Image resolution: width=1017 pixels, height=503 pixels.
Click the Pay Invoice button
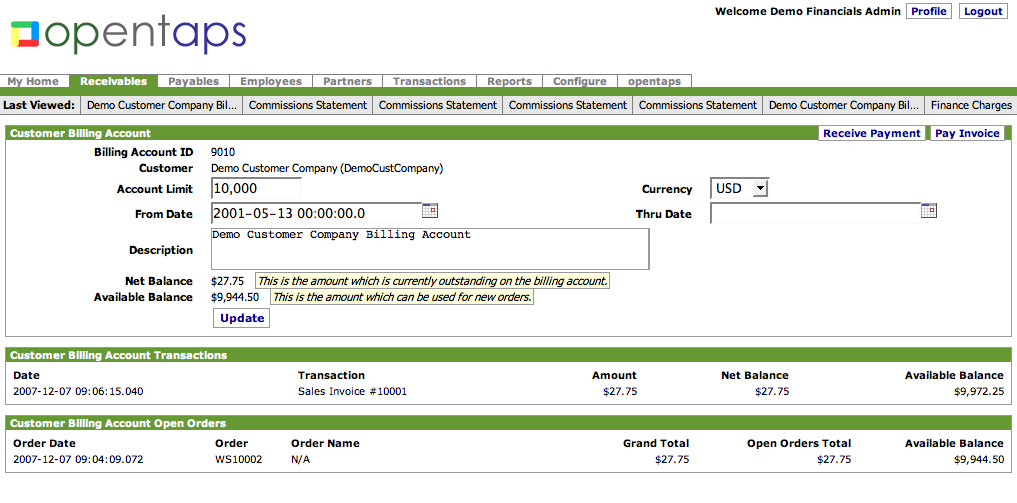click(967, 133)
